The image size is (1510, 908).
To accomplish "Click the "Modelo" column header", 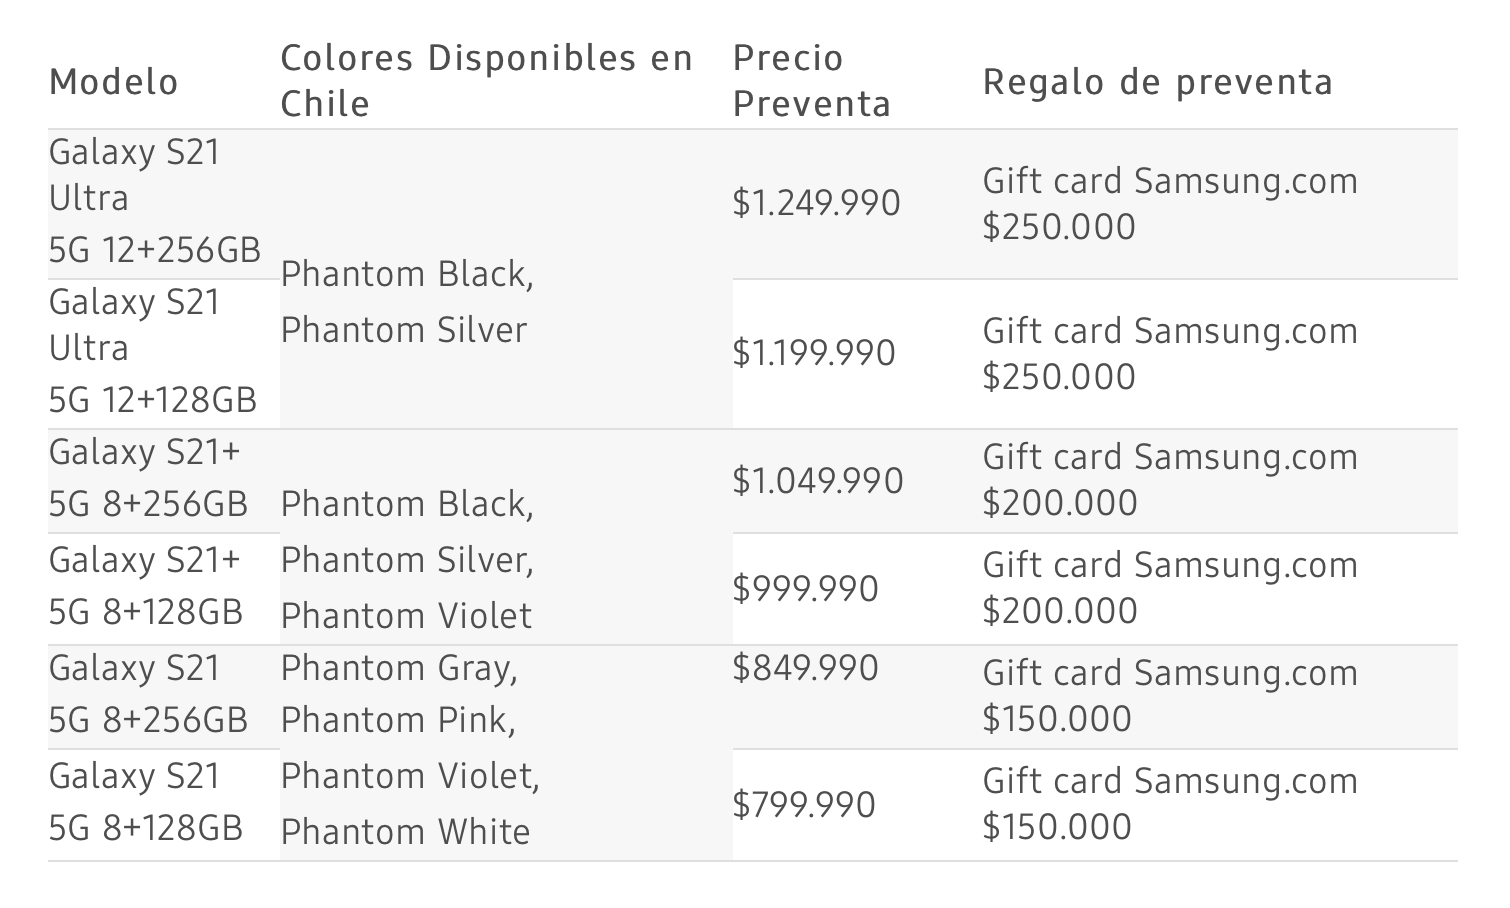I will [x=114, y=82].
